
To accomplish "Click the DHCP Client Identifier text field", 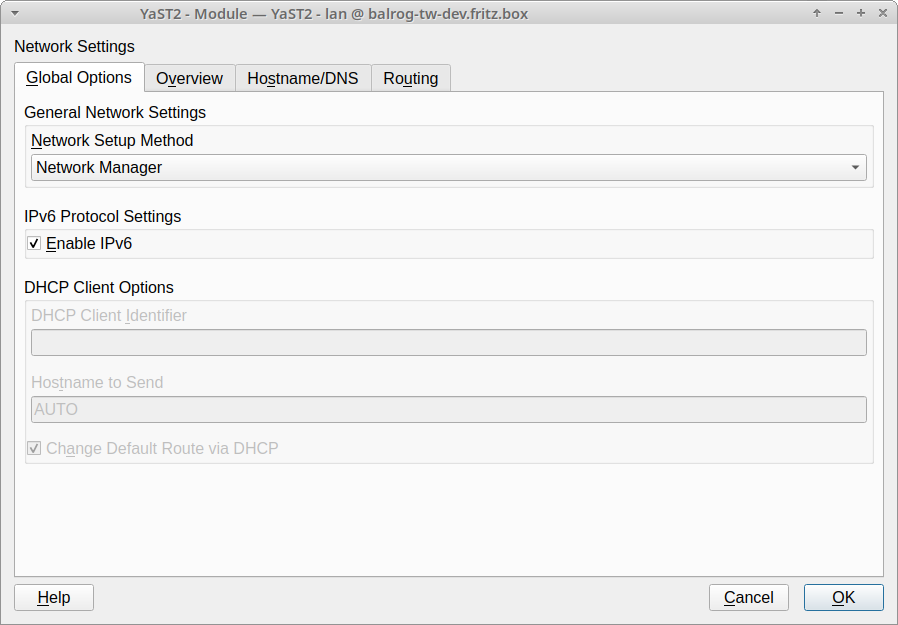I will click(x=448, y=342).
